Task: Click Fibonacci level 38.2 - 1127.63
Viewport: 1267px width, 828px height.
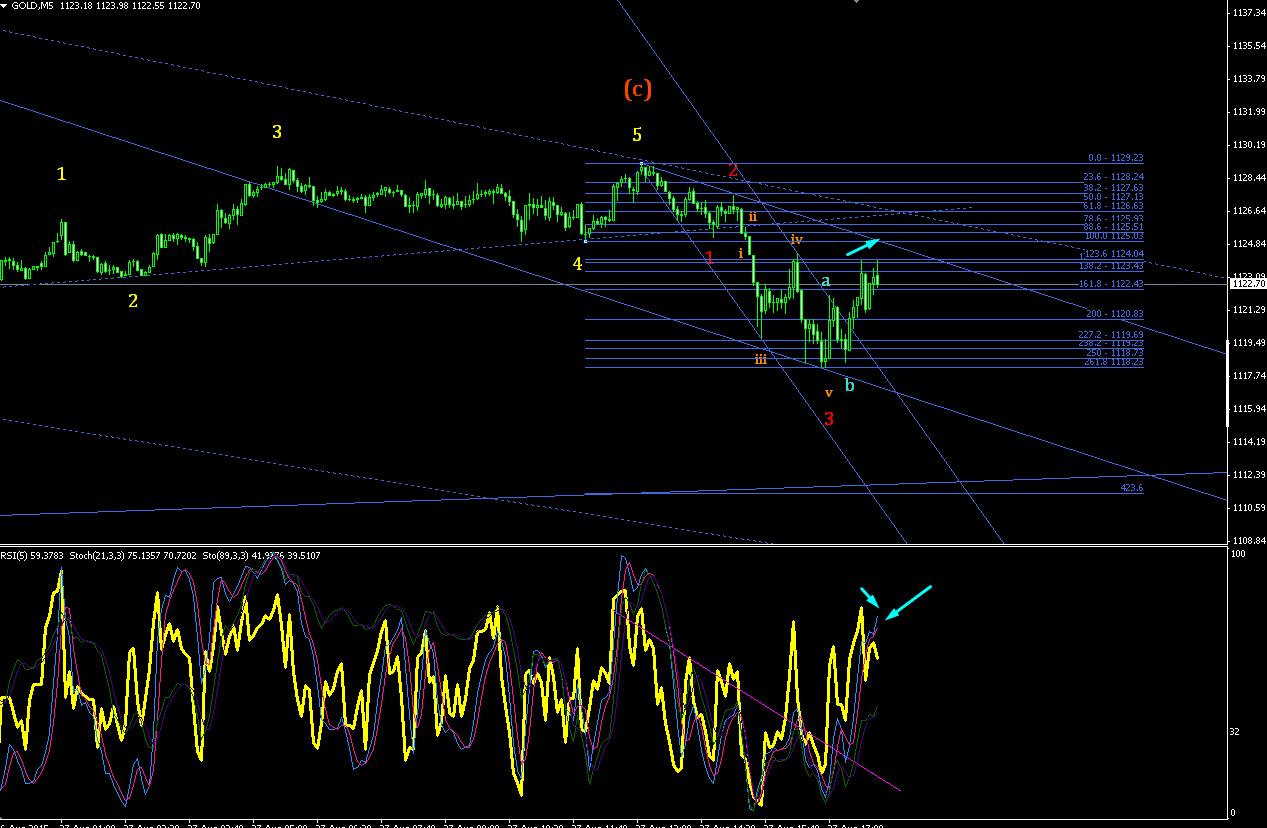Action: tap(1113, 187)
